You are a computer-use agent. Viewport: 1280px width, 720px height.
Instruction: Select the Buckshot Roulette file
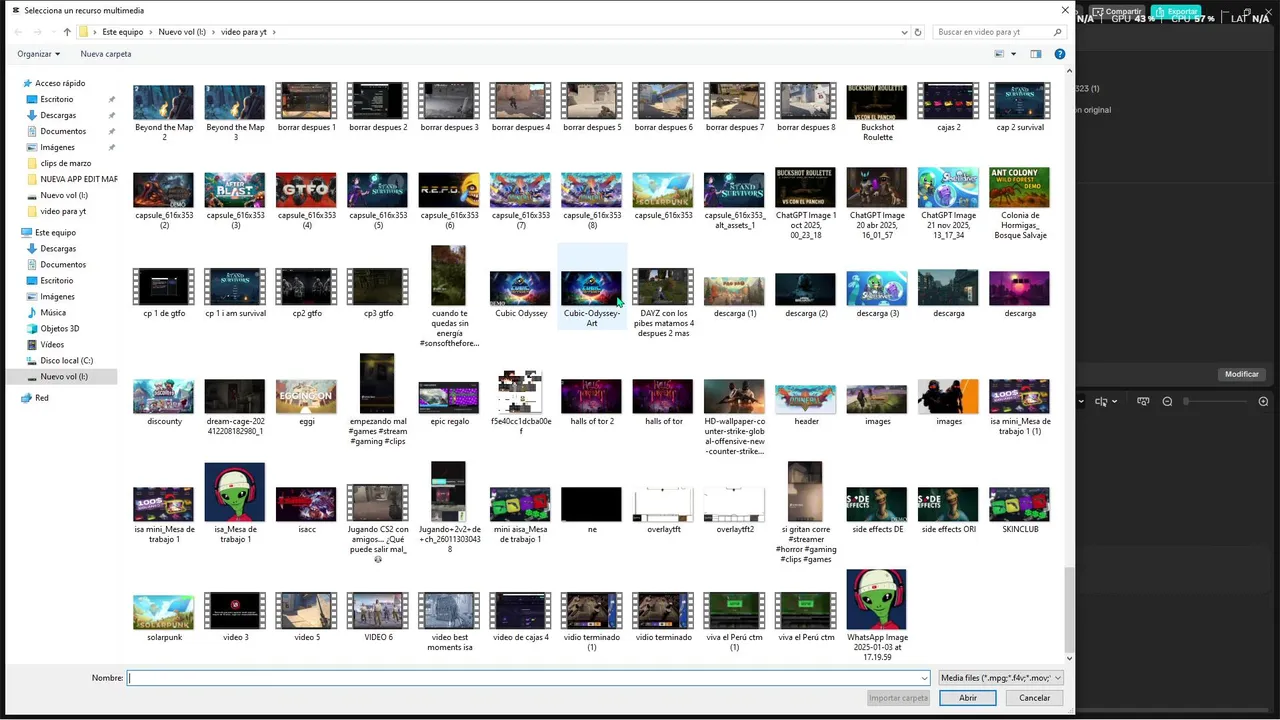[877, 112]
